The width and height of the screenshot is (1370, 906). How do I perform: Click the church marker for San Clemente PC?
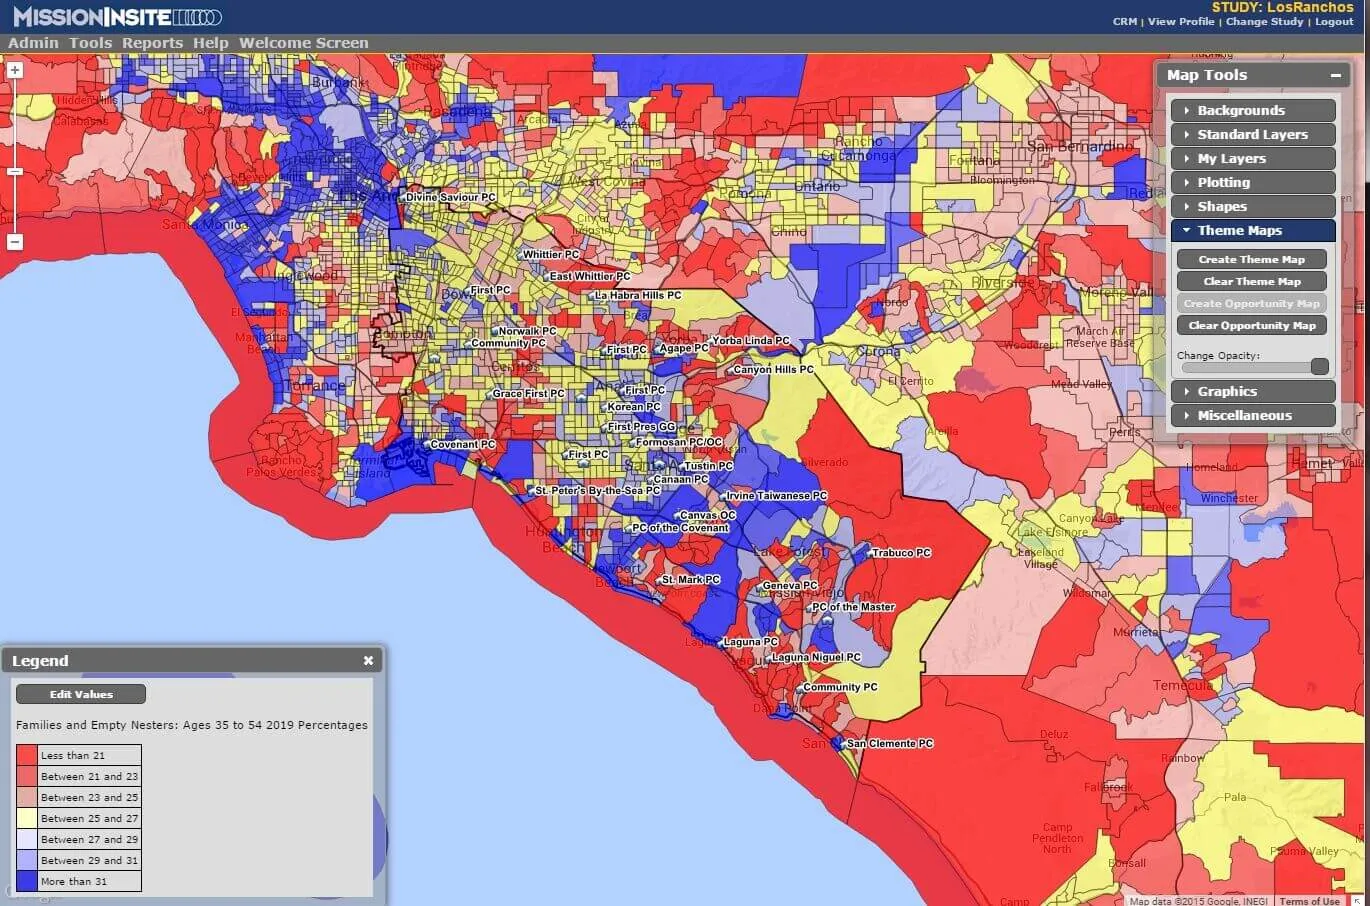pyautogui.click(x=838, y=743)
